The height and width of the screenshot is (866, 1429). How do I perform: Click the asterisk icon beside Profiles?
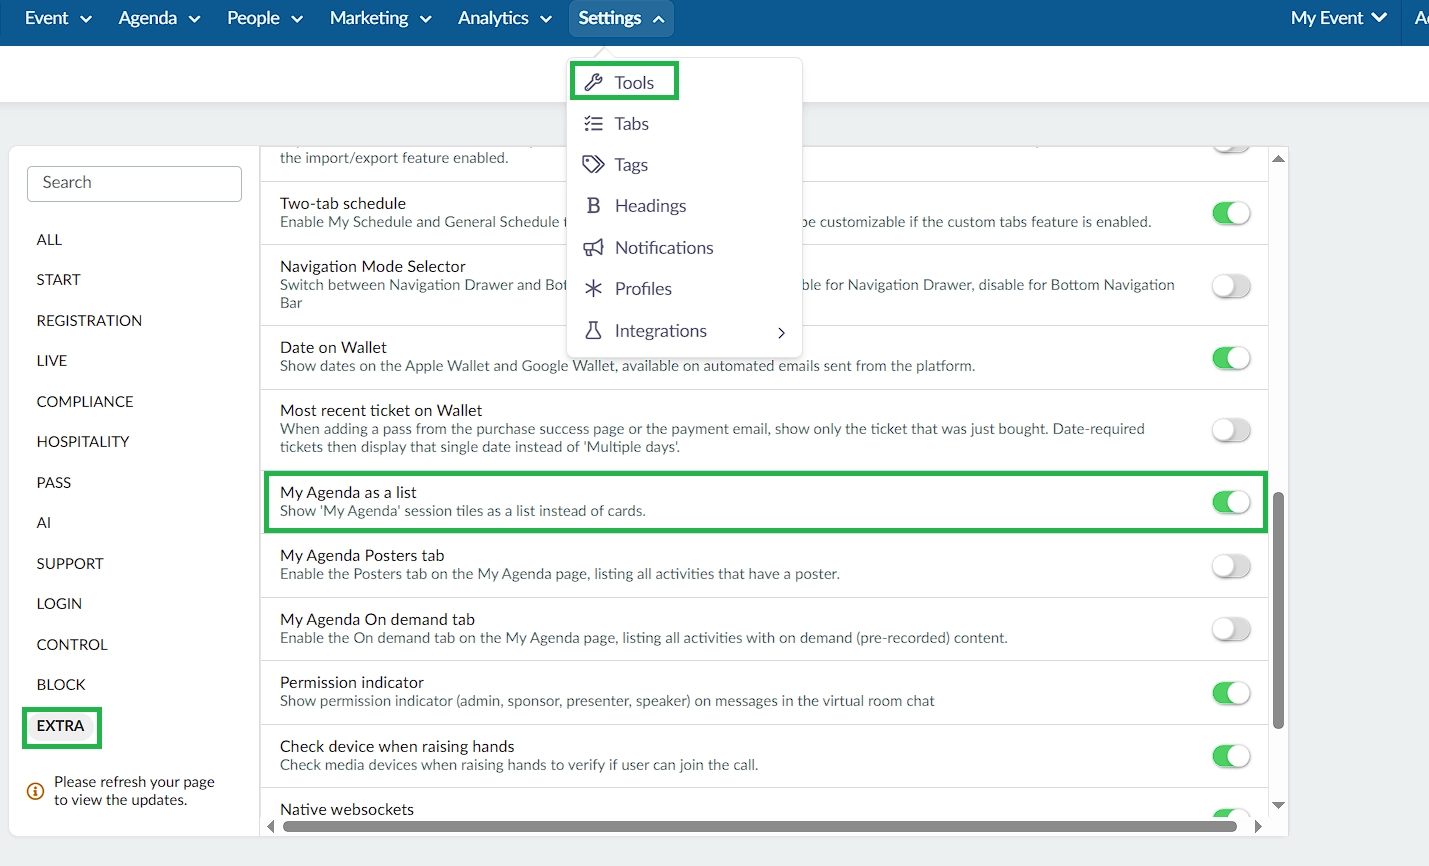click(x=593, y=288)
